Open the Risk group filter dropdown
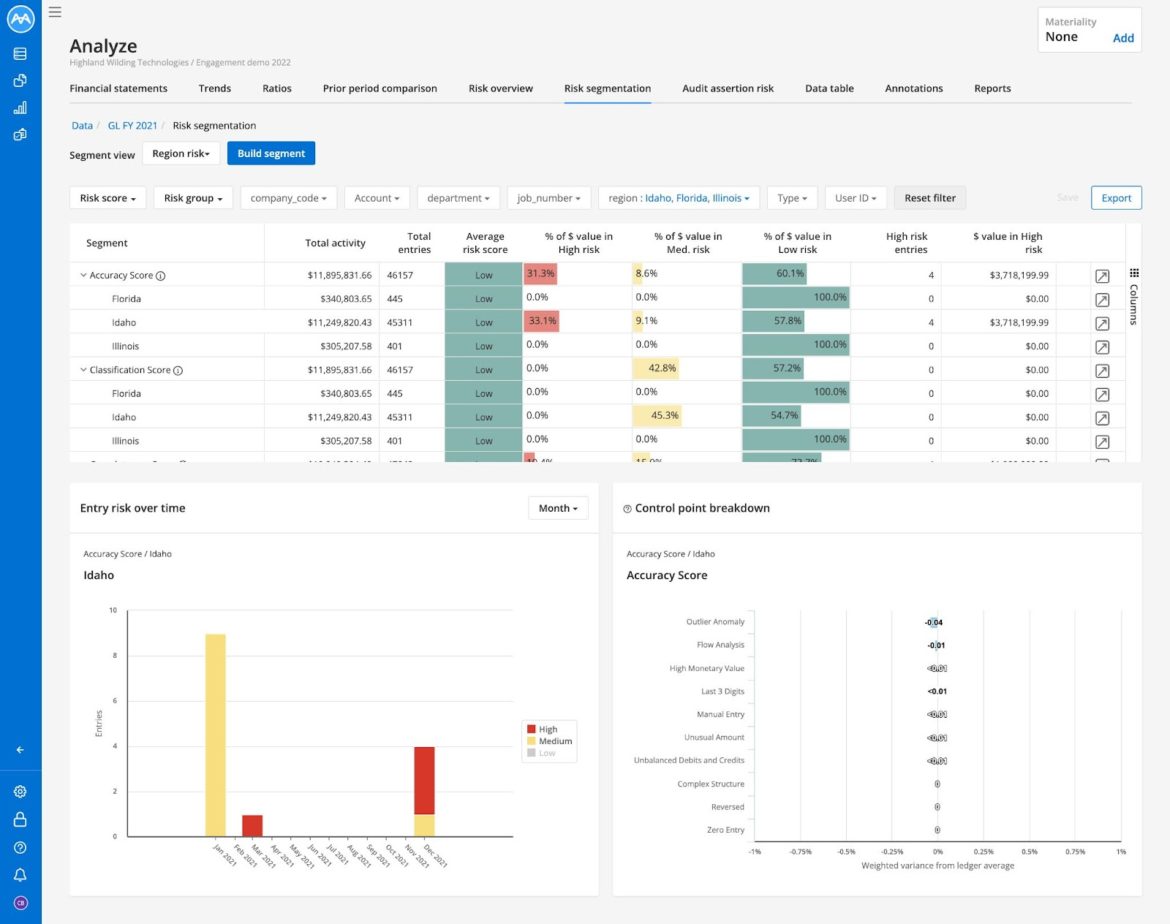1170x924 pixels. pyautogui.click(x=193, y=198)
